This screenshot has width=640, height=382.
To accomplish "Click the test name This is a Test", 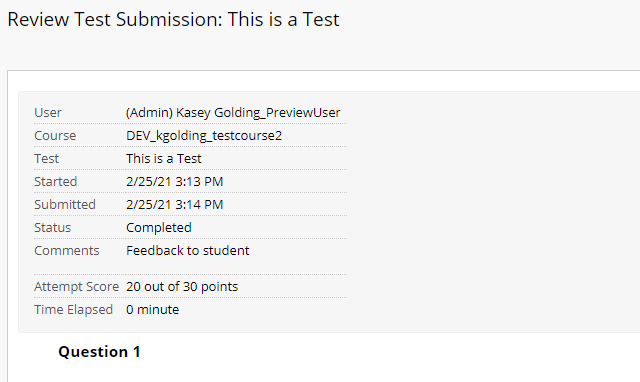I will point(164,158).
